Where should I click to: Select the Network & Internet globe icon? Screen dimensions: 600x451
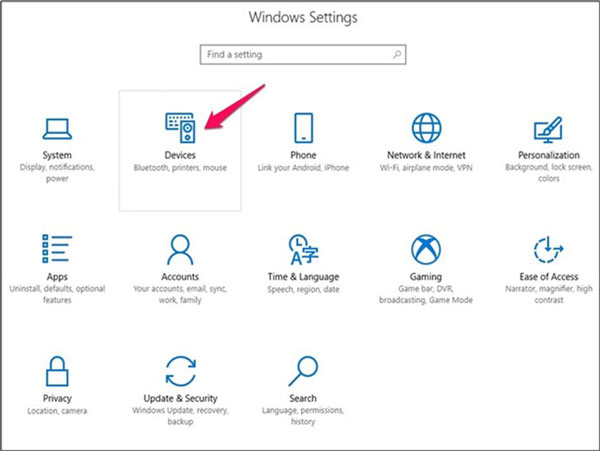coord(426,128)
